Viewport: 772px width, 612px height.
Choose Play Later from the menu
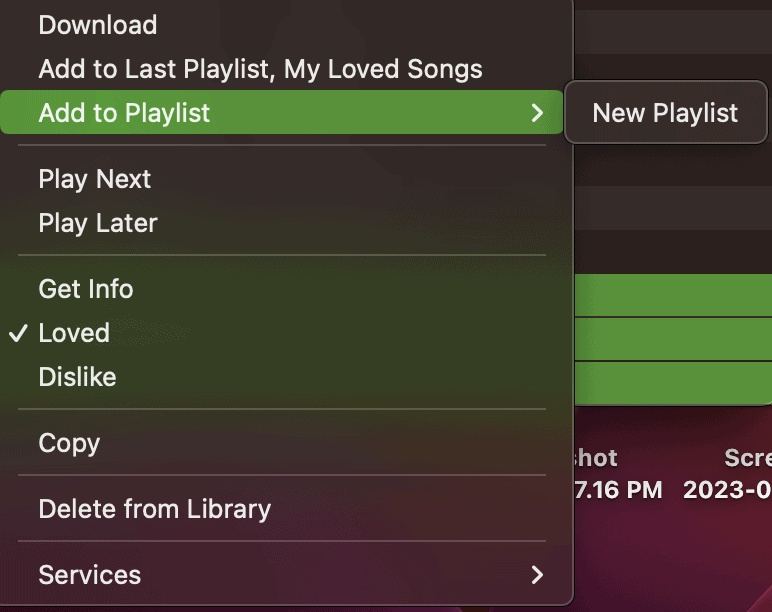(98, 223)
